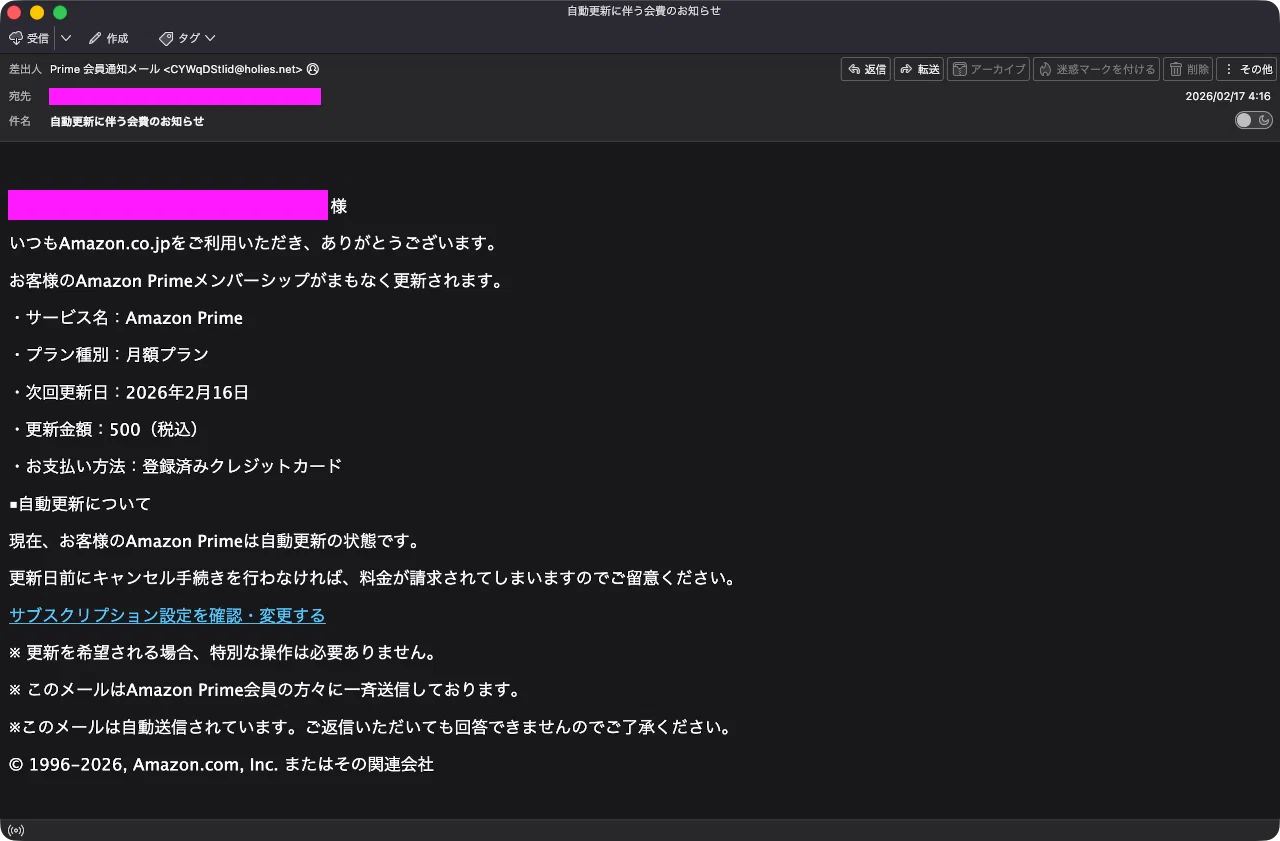The width and height of the screenshot is (1280, 841).
Task: Reply using the 返信 button
Action: 866,69
